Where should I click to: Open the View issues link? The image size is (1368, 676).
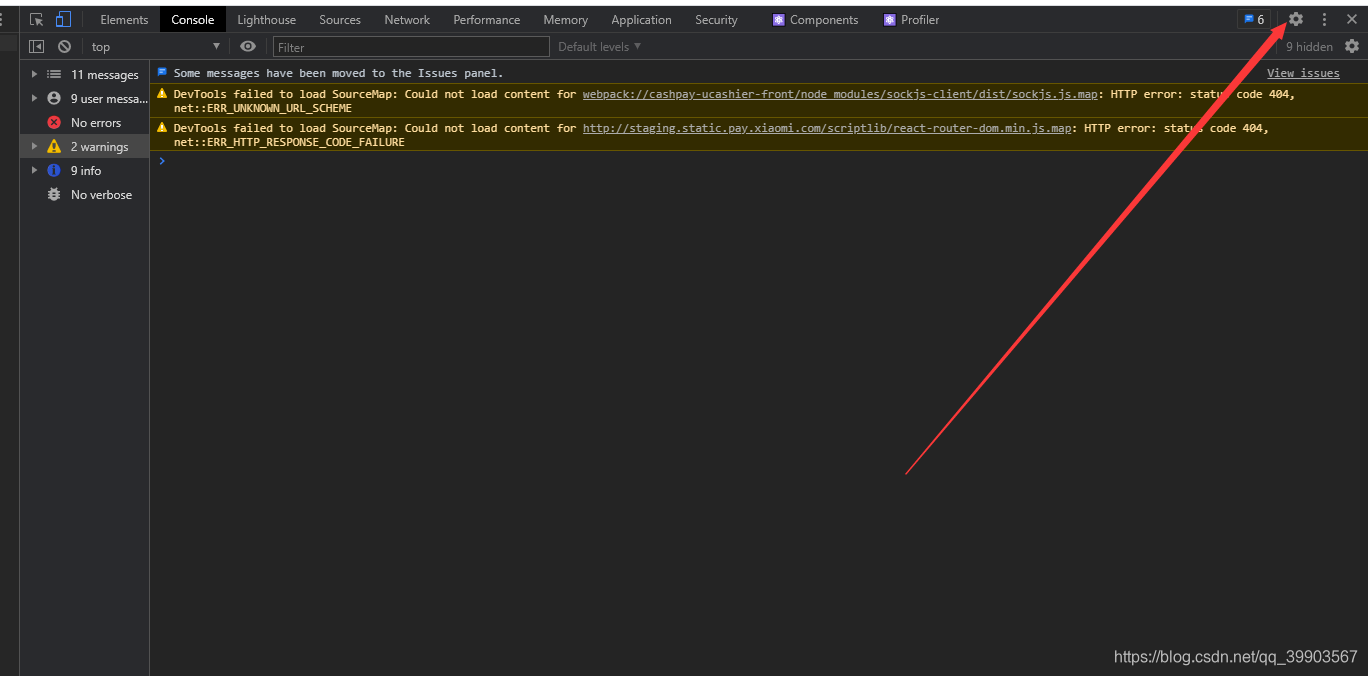click(x=1303, y=73)
